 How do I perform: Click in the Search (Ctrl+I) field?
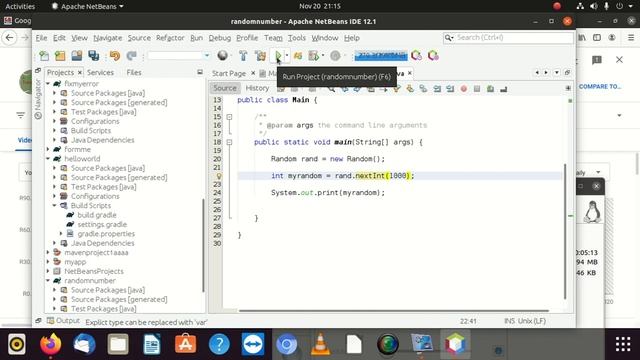coord(509,38)
